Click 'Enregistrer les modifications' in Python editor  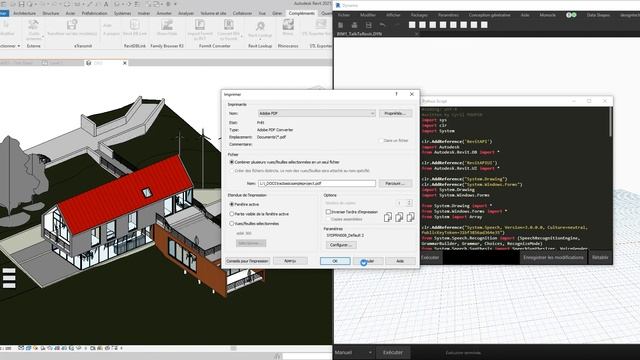tap(553, 258)
